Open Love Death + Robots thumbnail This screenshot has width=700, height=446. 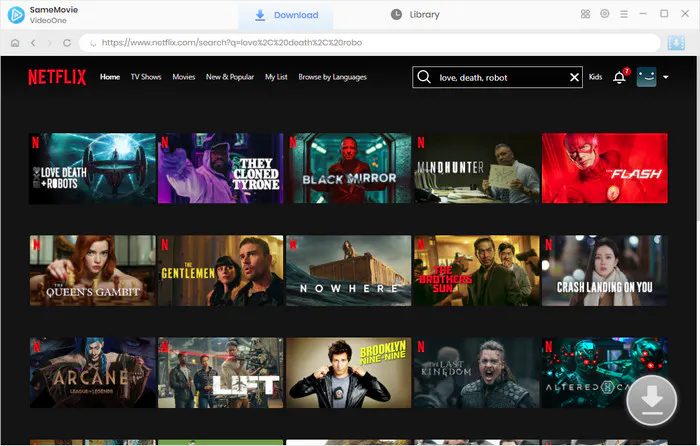(92, 168)
